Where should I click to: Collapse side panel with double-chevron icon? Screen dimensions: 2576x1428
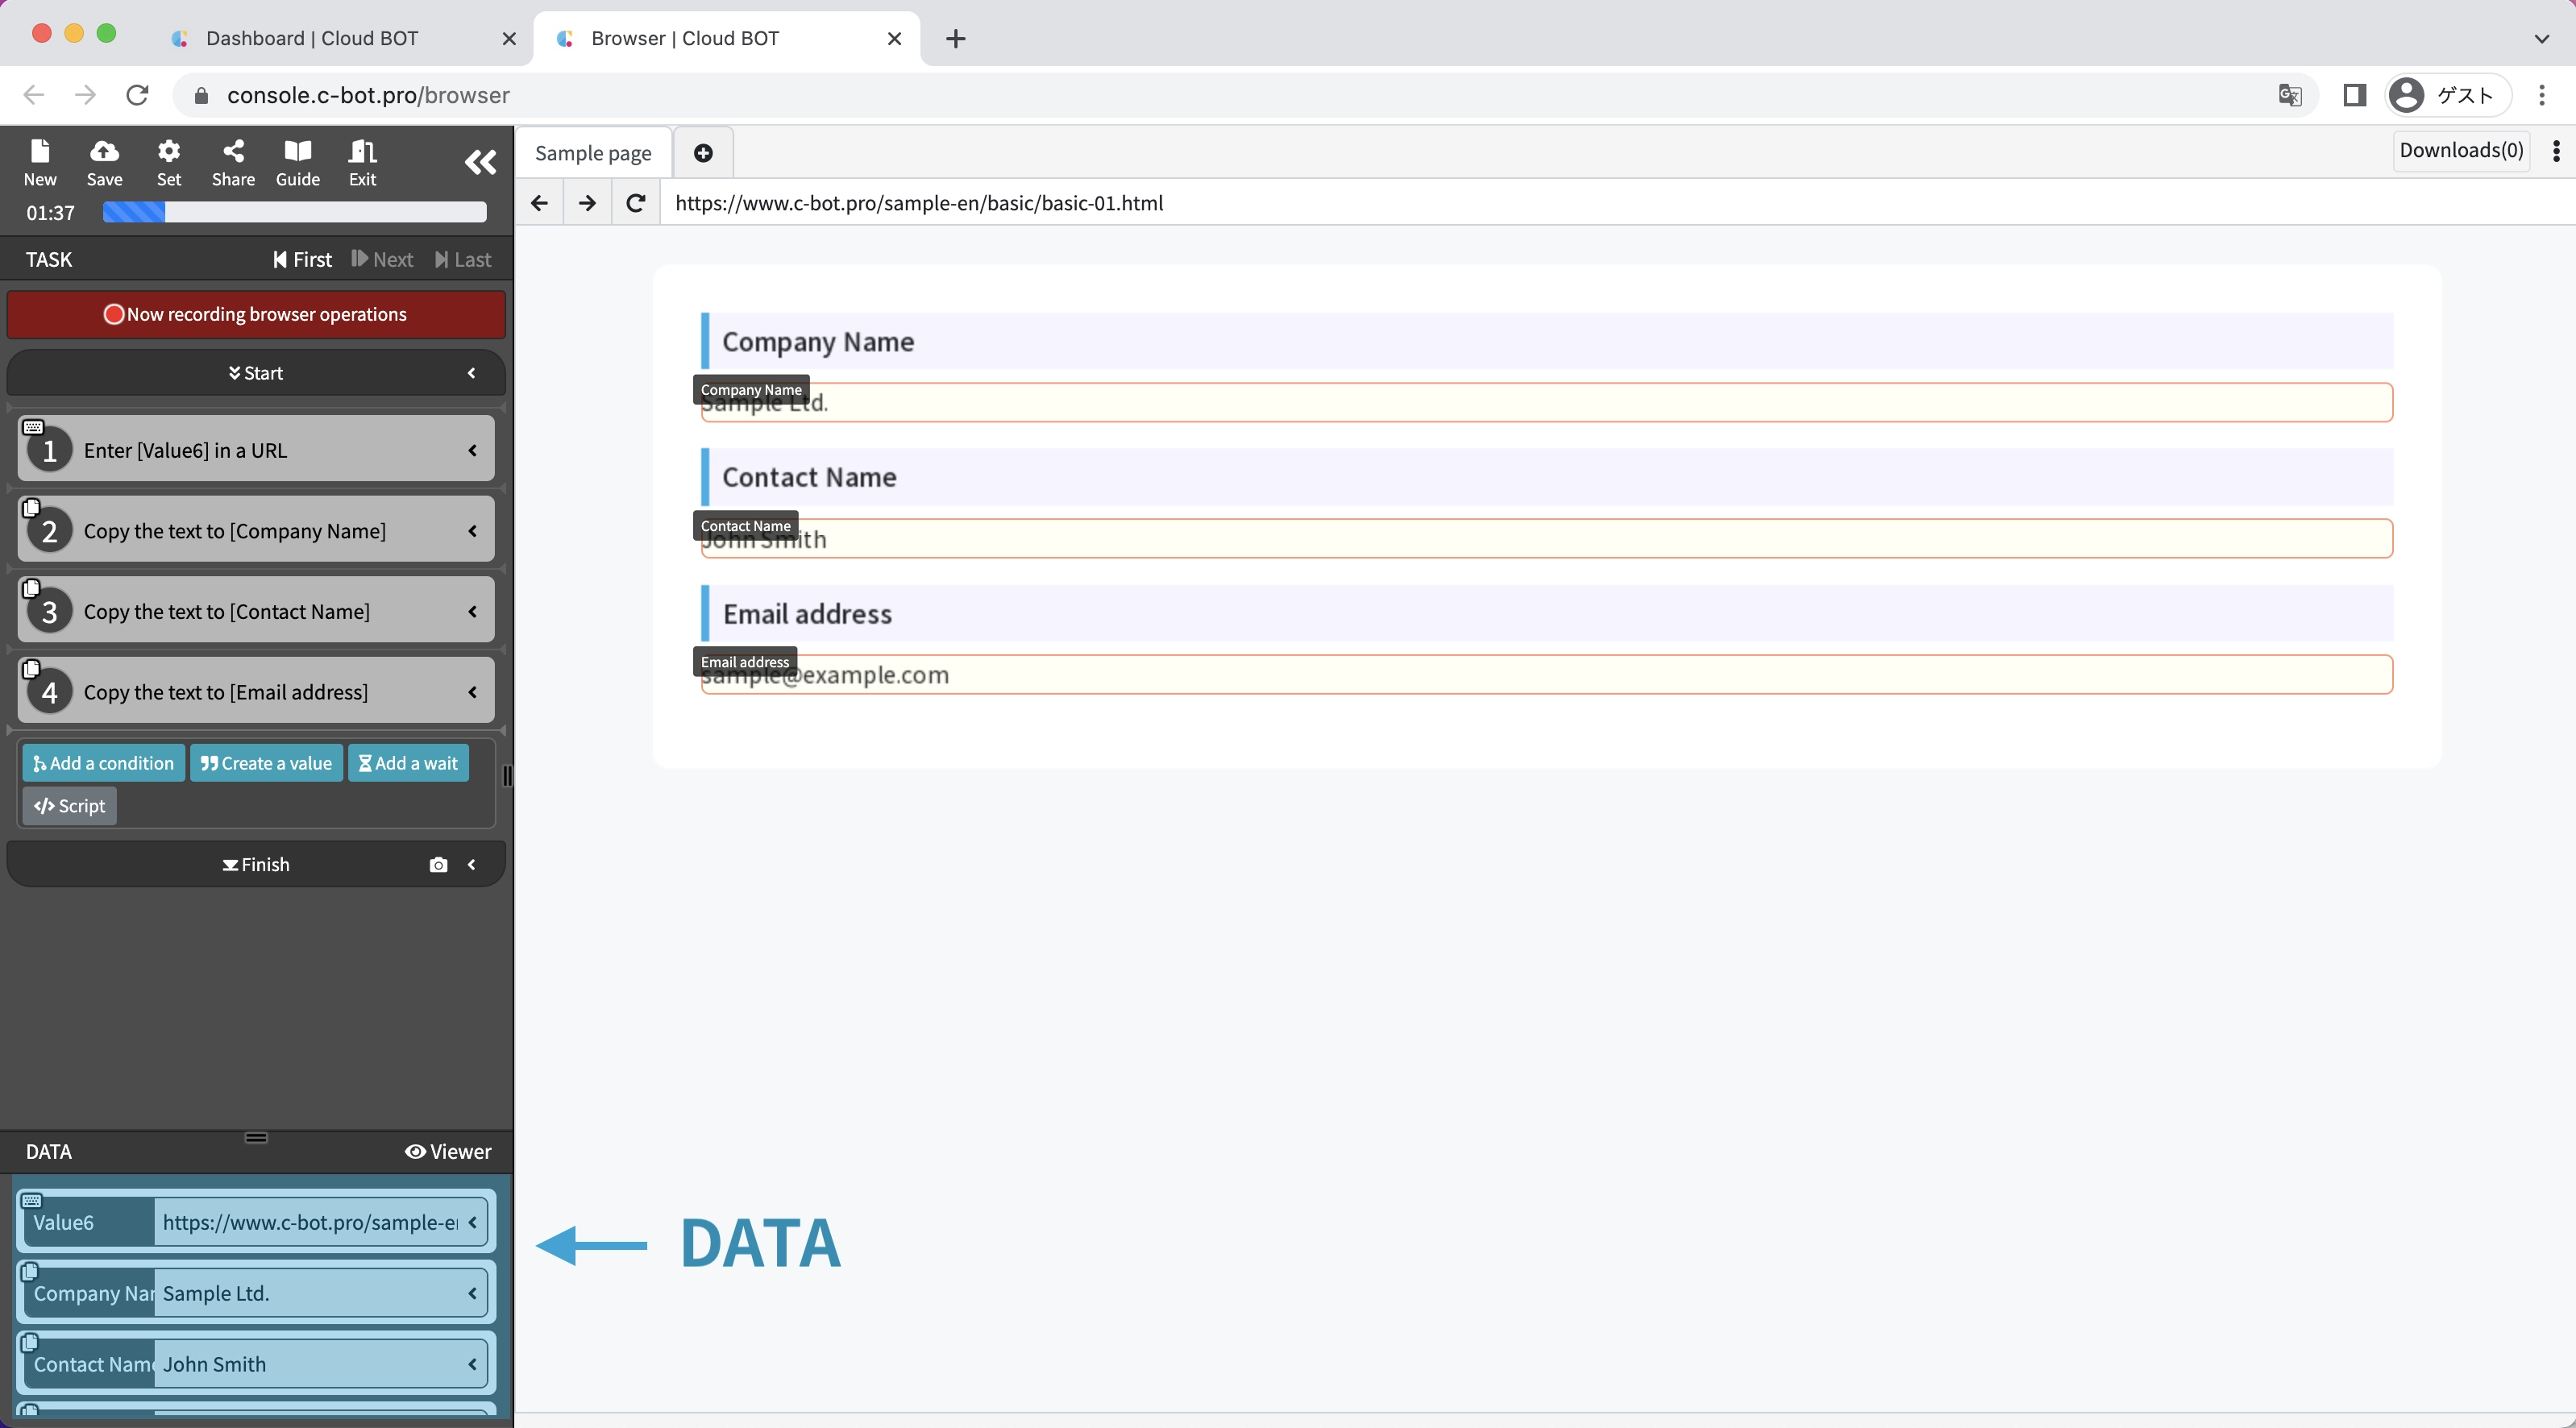(480, 162)
